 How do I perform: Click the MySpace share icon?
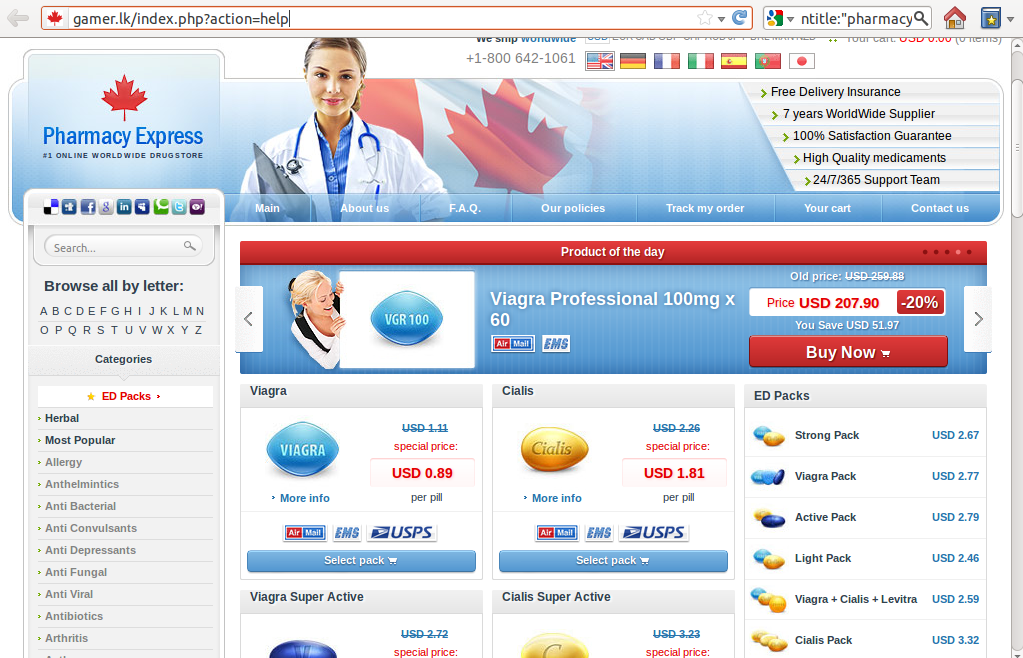pos(142,207)
